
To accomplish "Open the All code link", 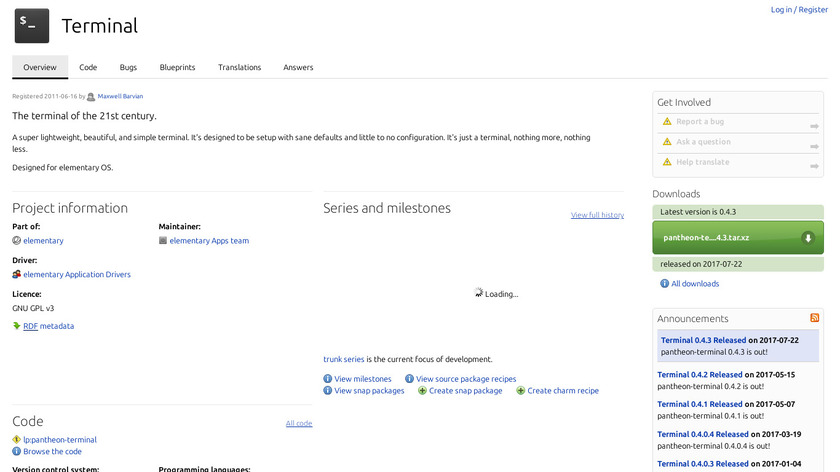I will (x=299, y=423).
